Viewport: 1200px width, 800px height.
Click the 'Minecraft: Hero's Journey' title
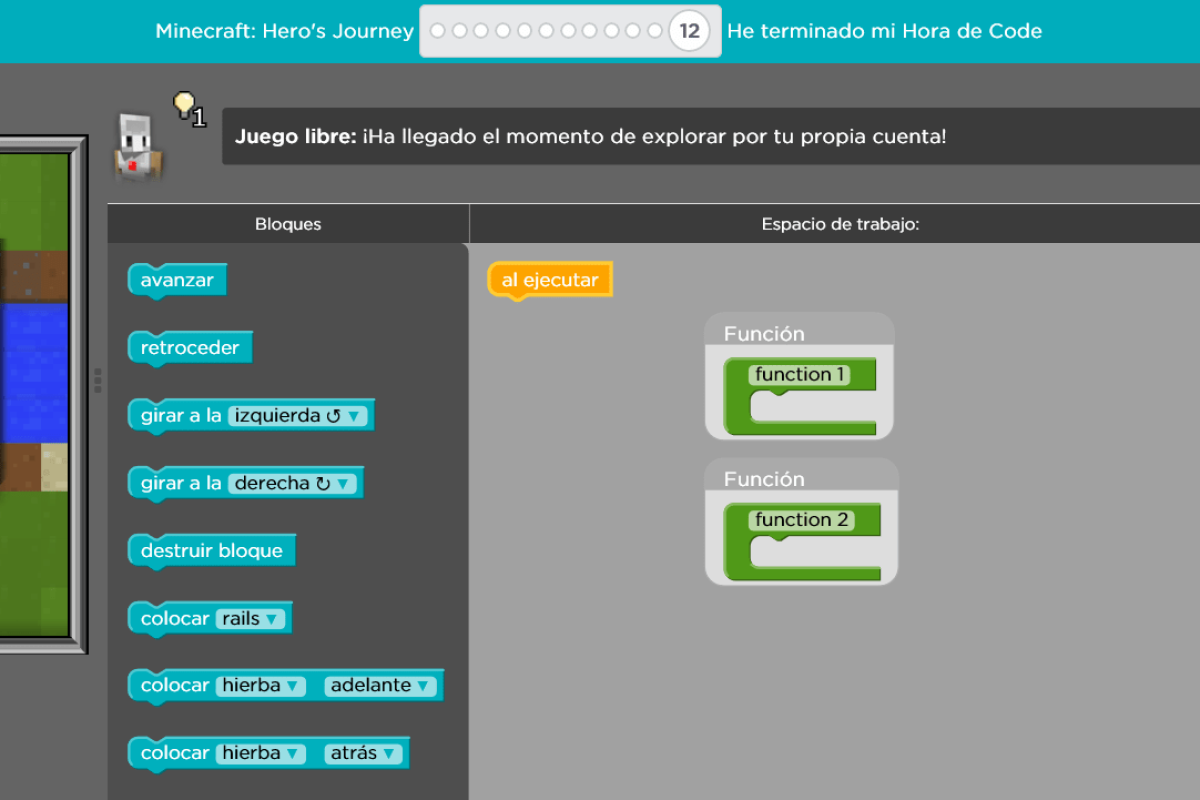point(284,31)
